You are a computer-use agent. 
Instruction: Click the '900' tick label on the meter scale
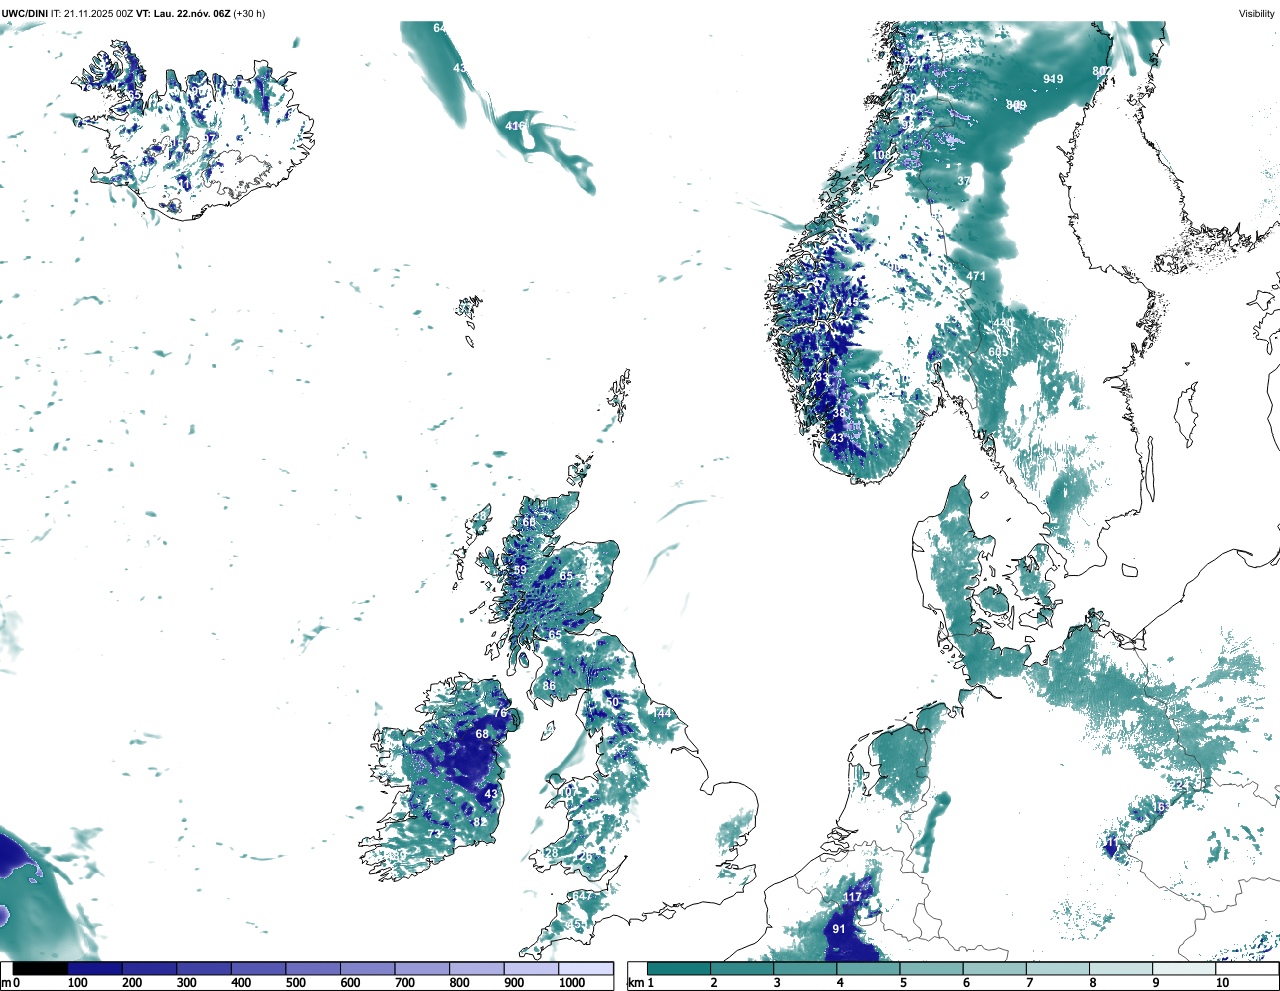pos(514,983)
